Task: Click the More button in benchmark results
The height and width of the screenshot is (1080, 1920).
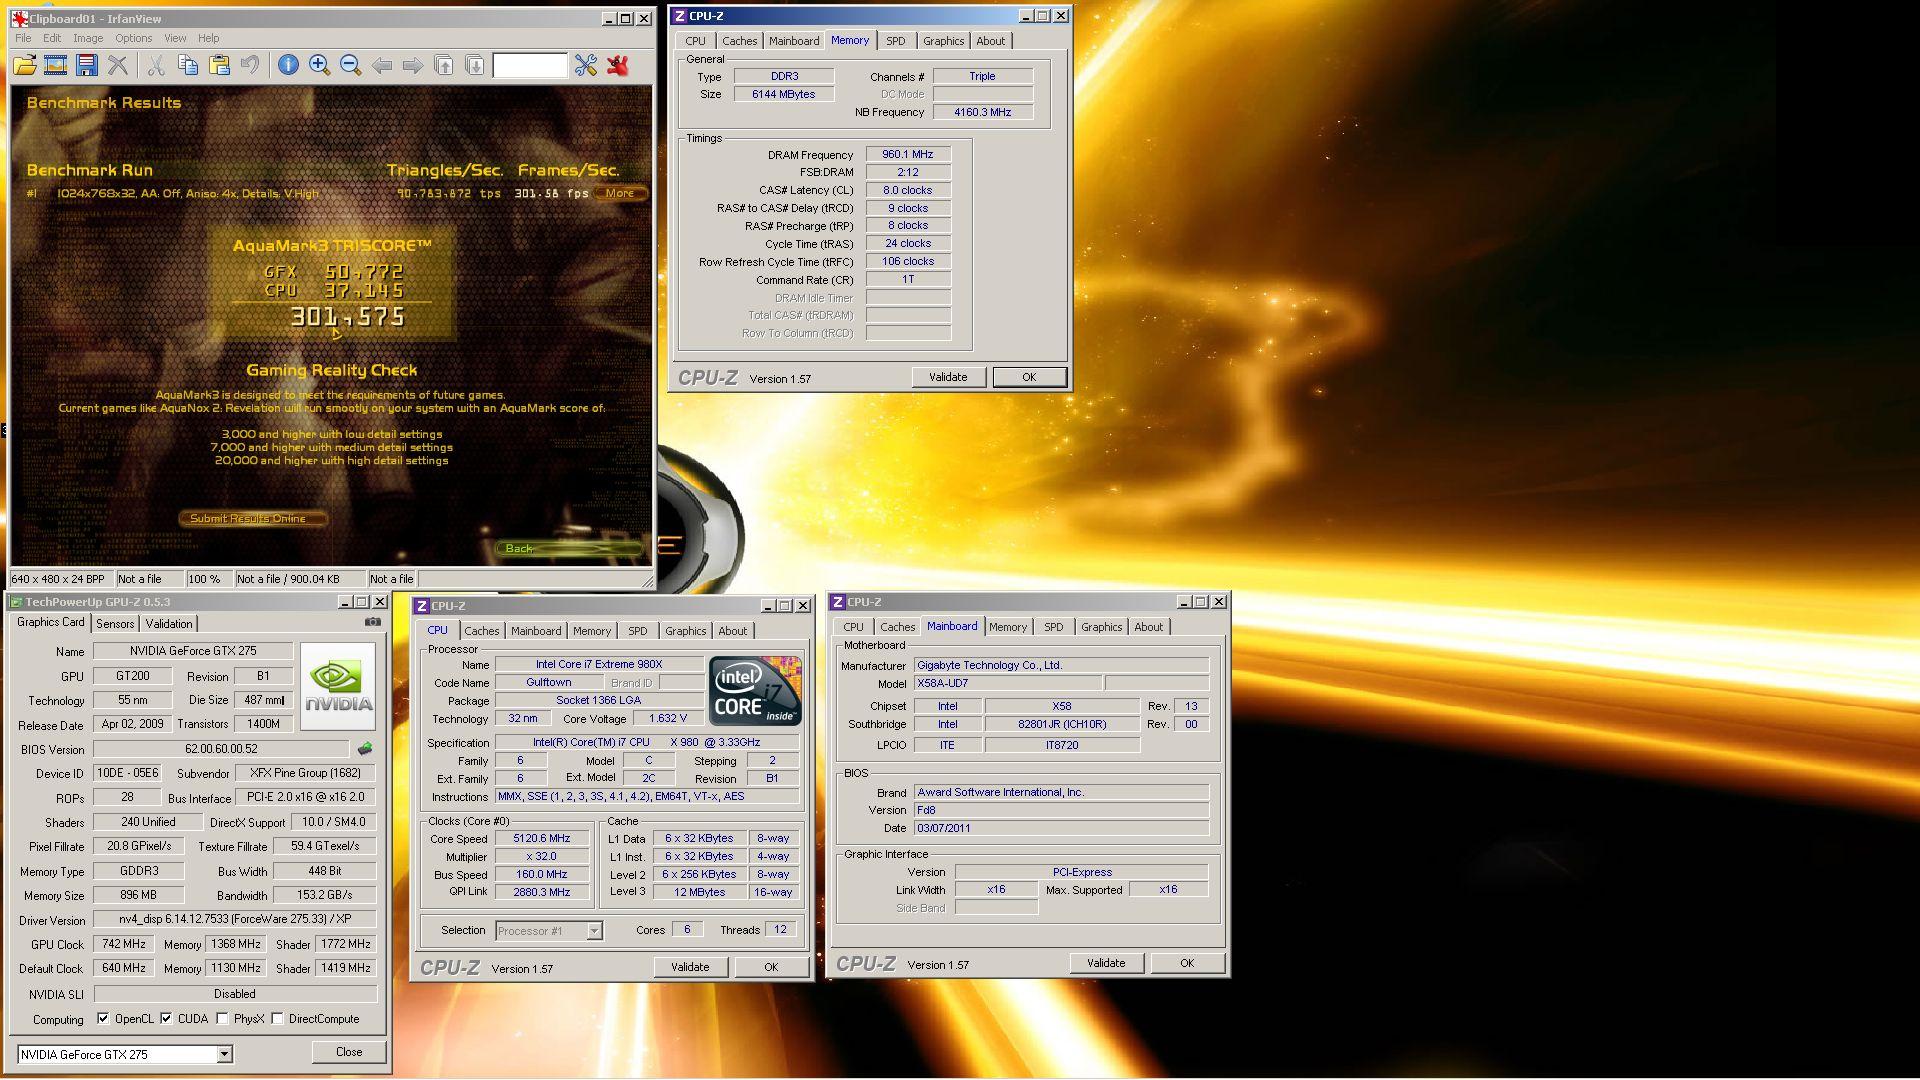Action: (x=620, y=194)
